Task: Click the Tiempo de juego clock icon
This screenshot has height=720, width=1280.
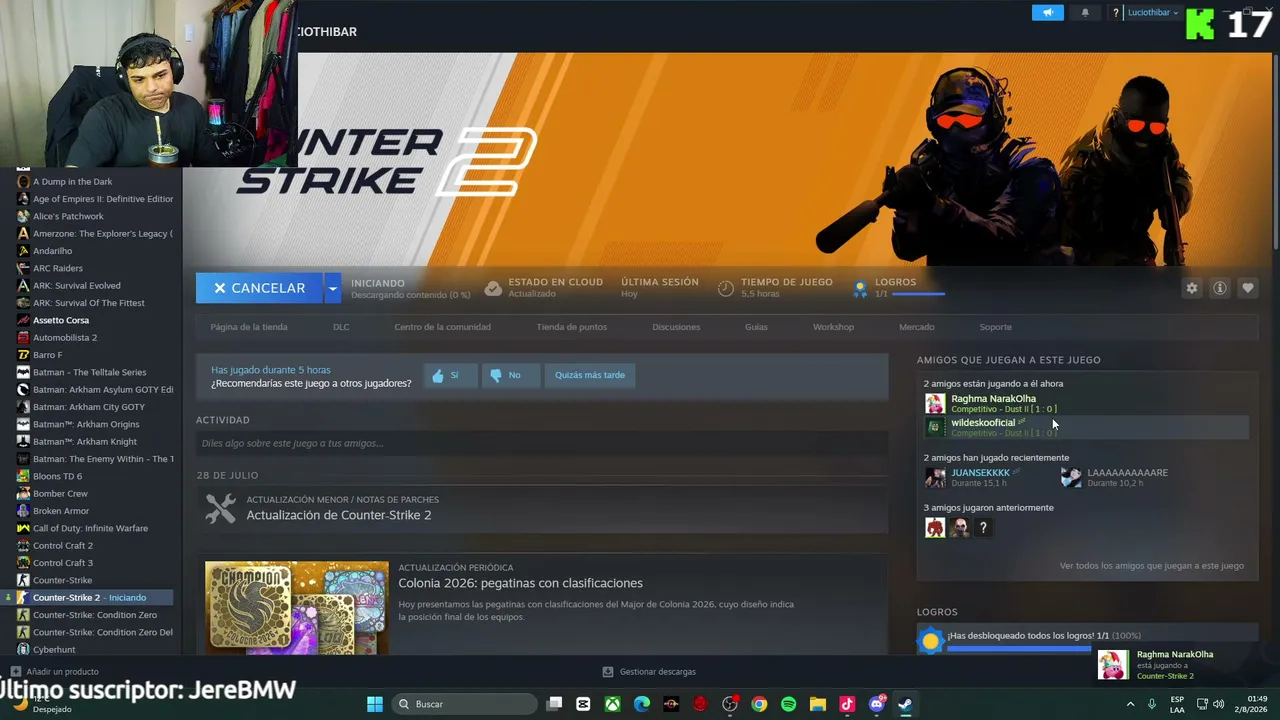Action: click(726, 288)
